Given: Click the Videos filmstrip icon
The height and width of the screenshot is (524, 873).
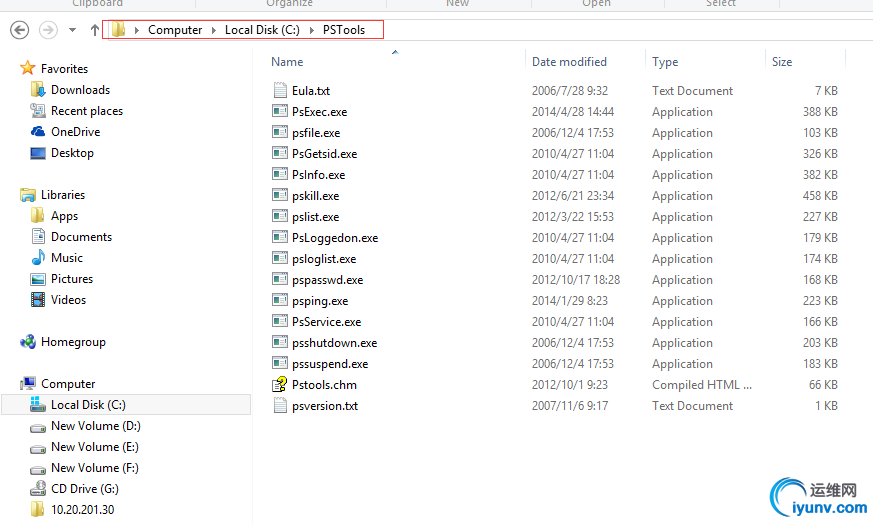Looking at the screenshot, I should (x=38, y=300).
